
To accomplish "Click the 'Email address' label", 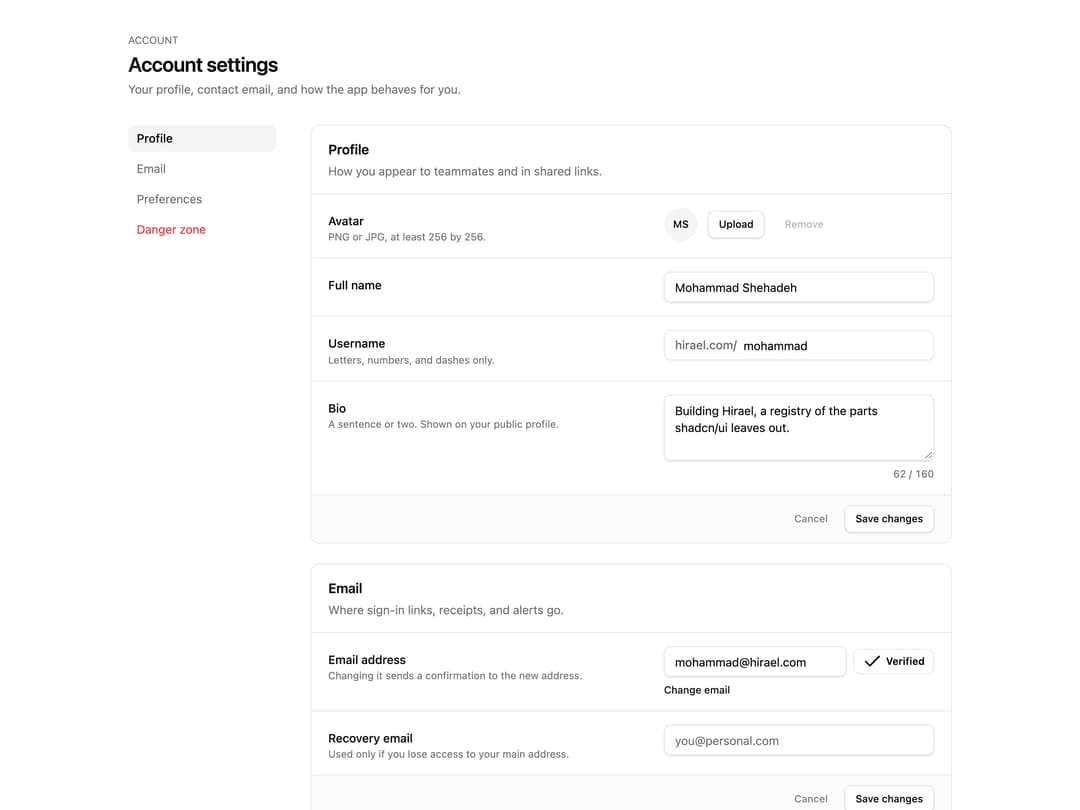I will point(366,660).
